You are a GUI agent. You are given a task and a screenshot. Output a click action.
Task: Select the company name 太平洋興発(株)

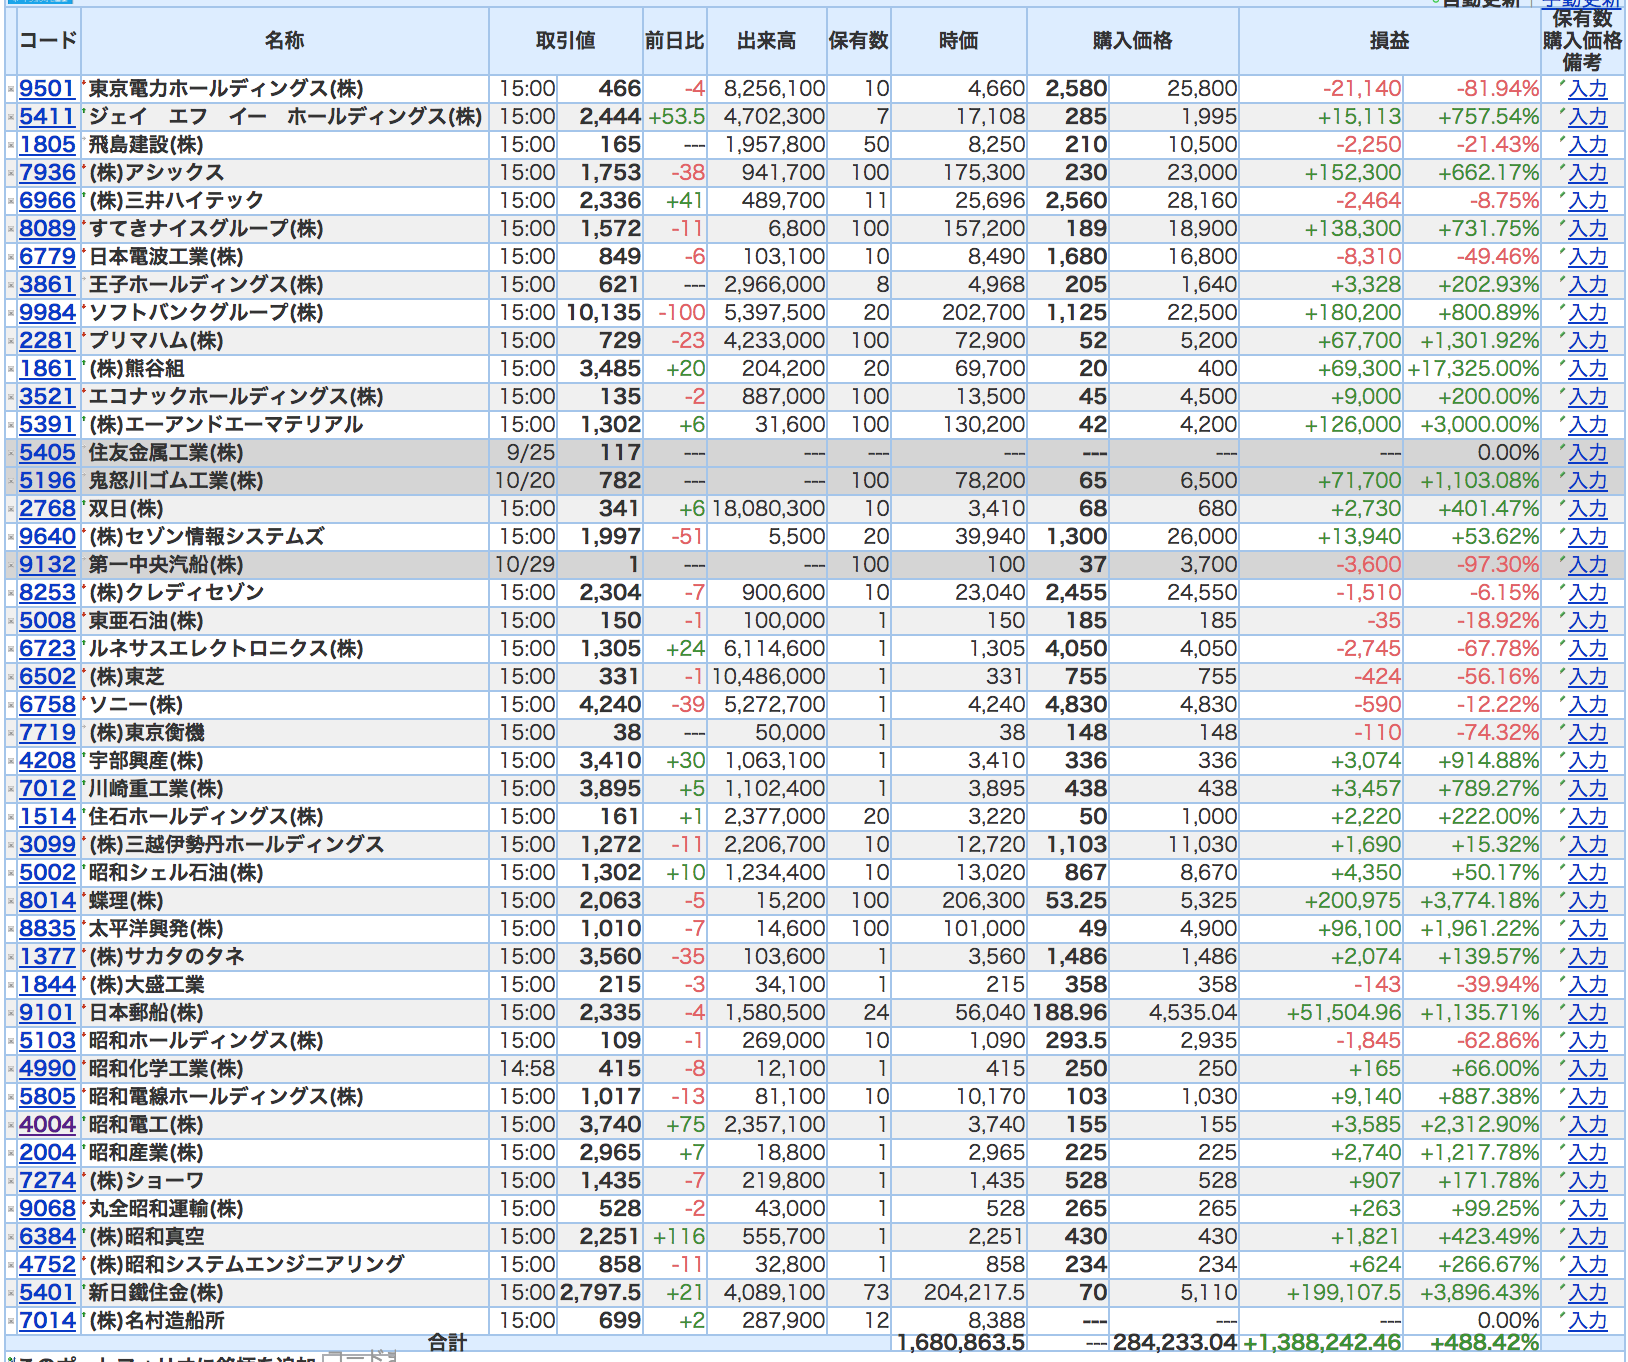click(x=156, y=929)
